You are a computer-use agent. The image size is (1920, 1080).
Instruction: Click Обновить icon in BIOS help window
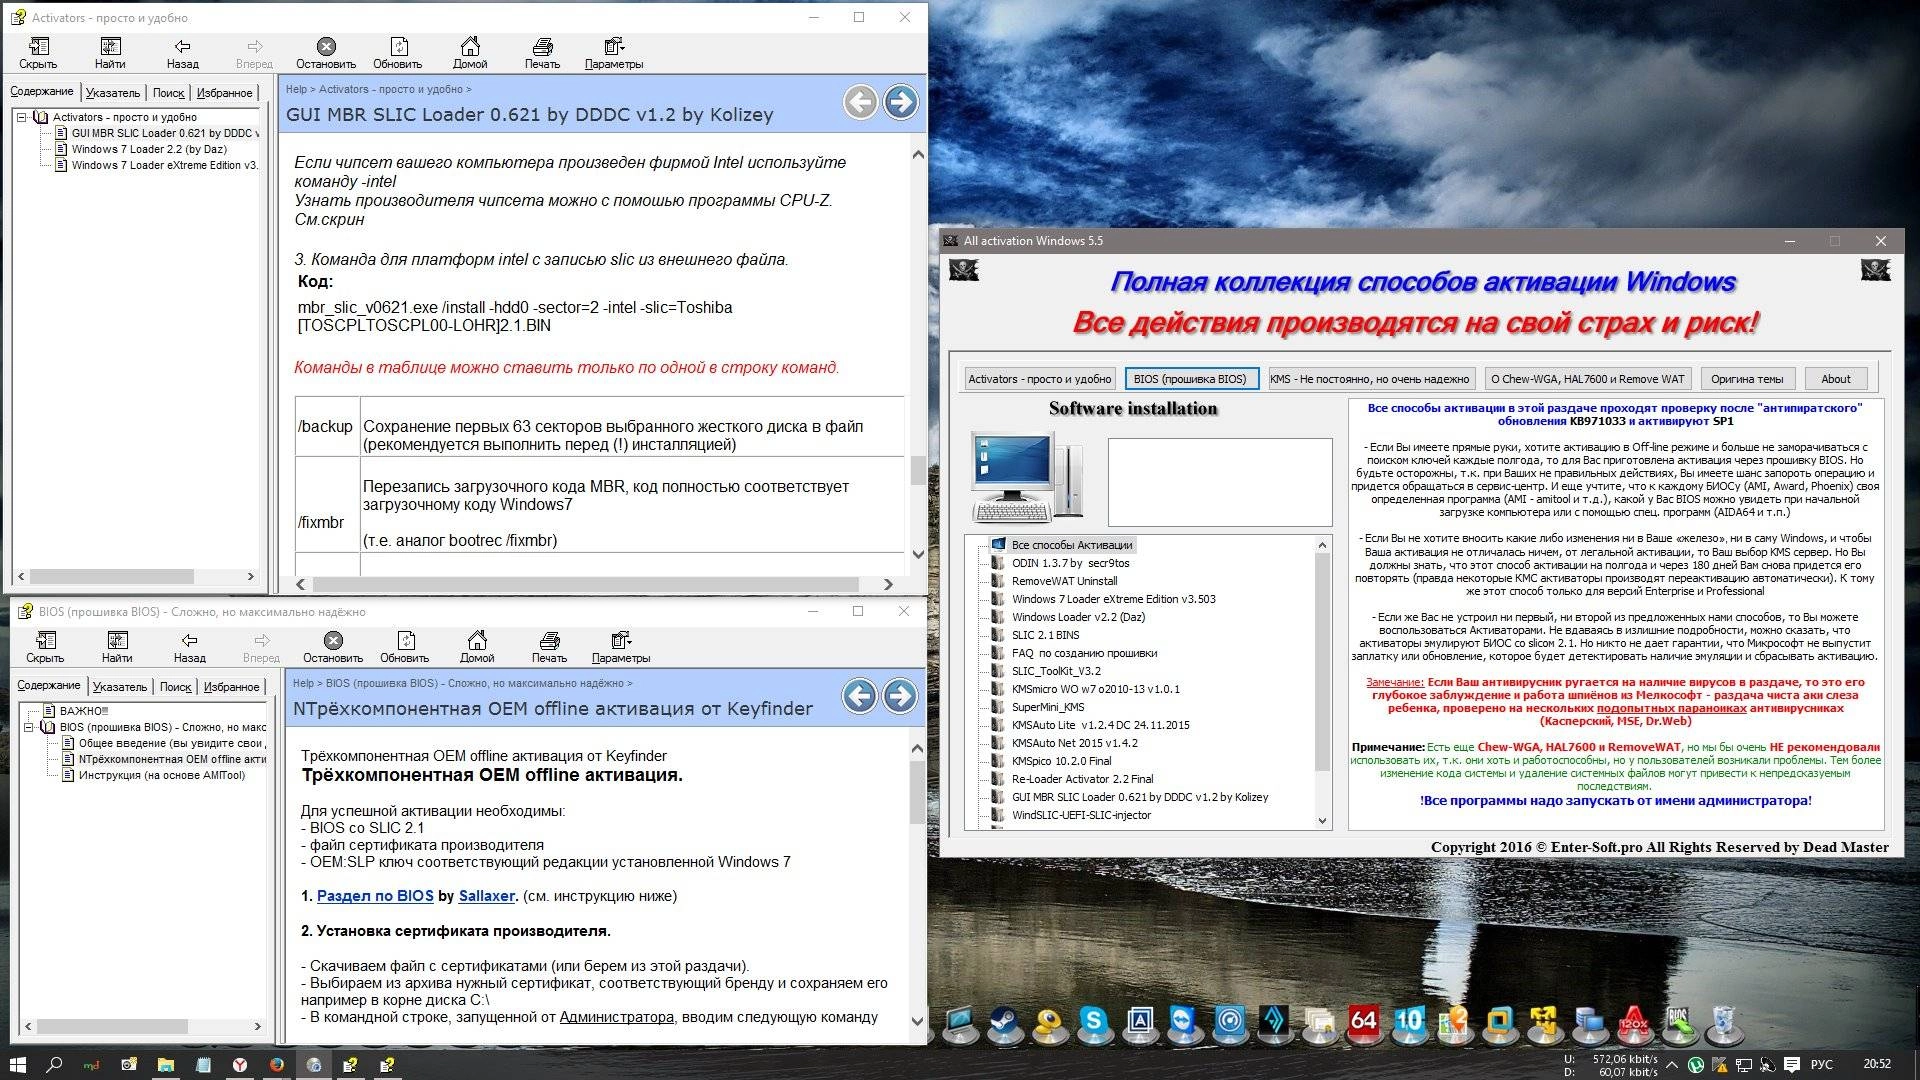point(405,647)
